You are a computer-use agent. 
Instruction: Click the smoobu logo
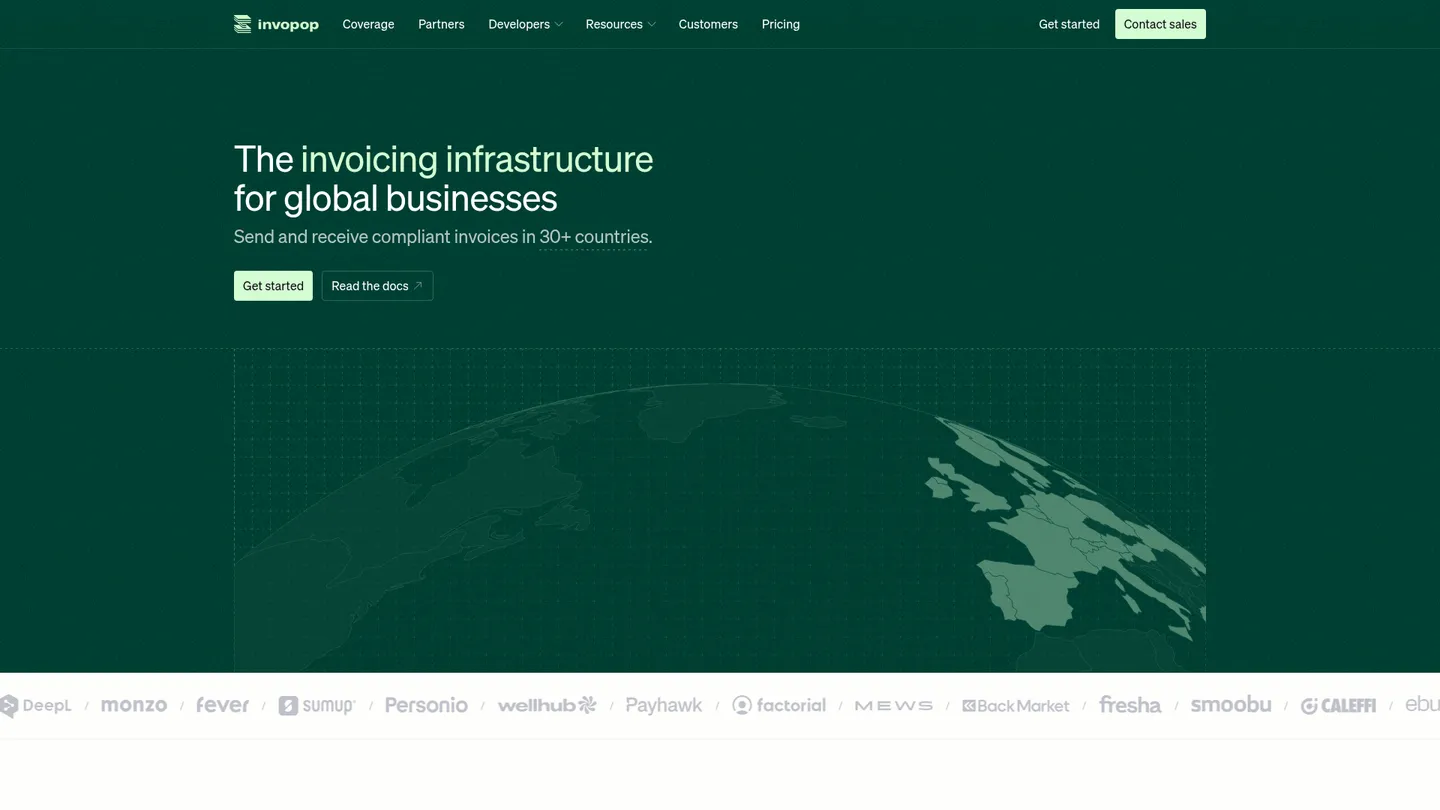(1231, 705)
